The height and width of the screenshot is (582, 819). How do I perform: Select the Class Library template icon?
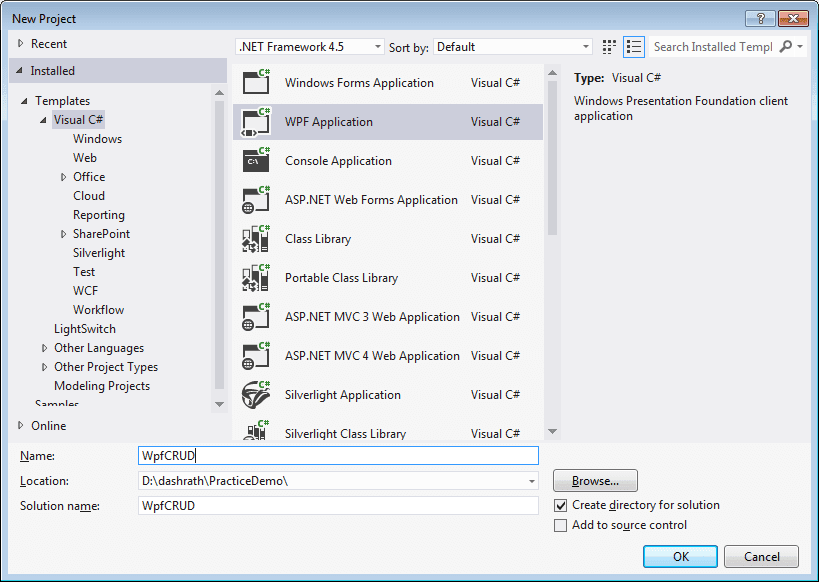256,238
